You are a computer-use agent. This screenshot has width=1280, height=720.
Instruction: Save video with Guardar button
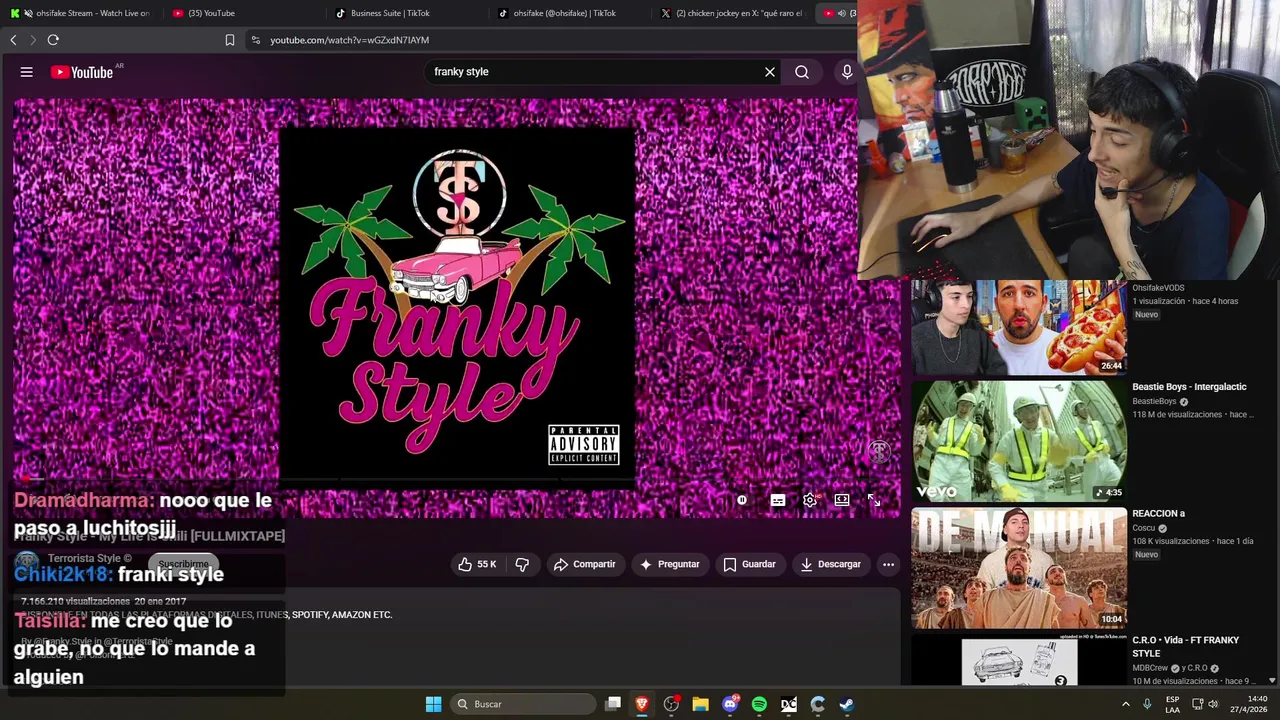[x=750, y=564]
